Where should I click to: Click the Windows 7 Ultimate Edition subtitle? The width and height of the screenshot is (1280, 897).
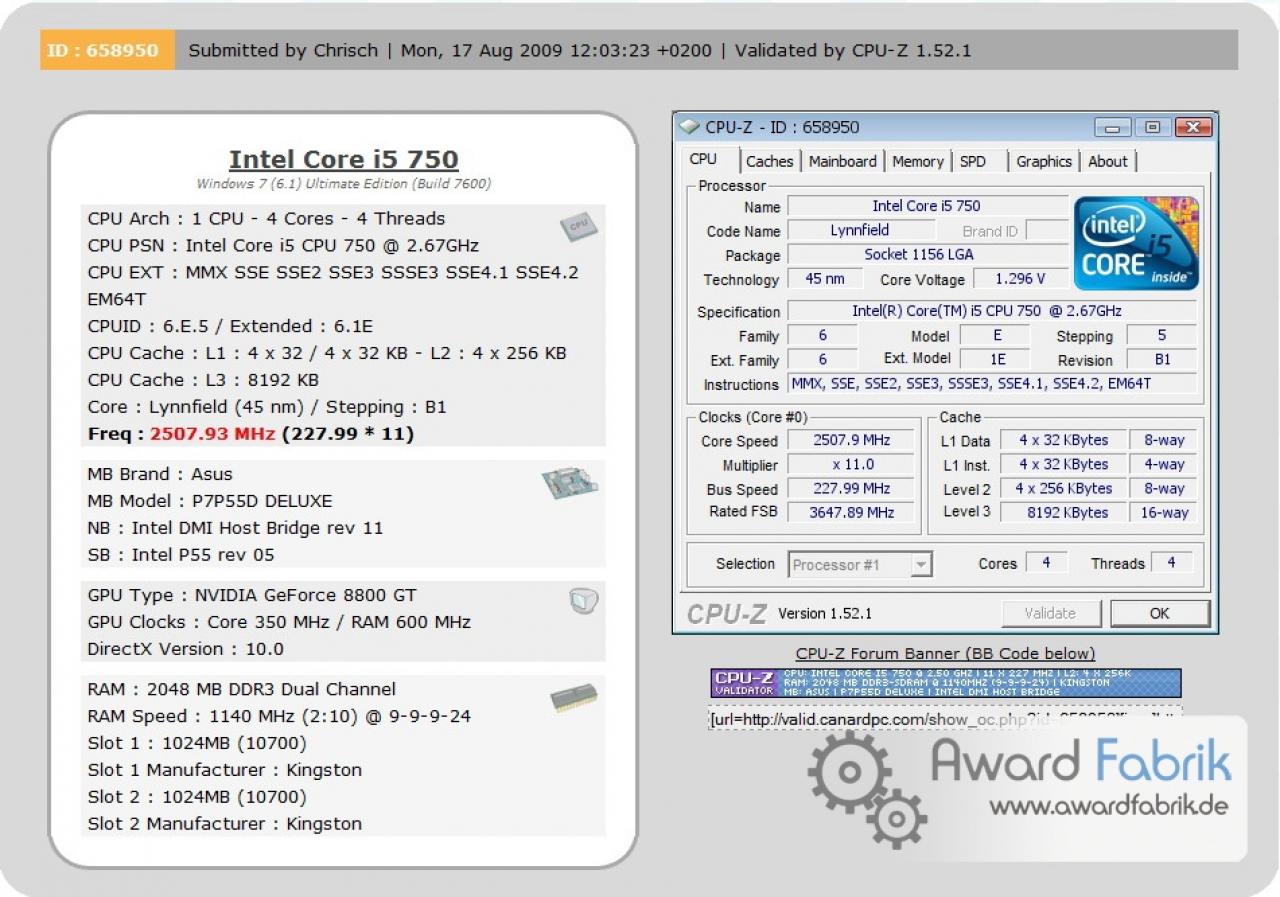click(344, 184)
